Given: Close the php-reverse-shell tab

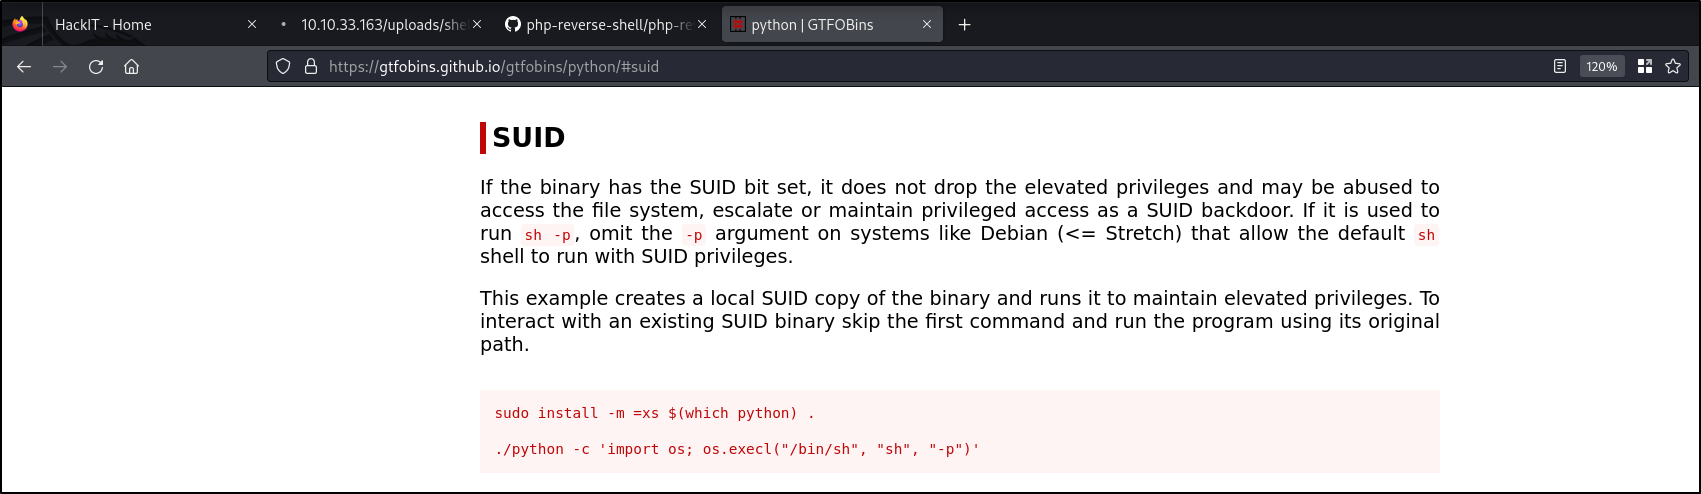Looking at the screenshot, I should [703, 25].
